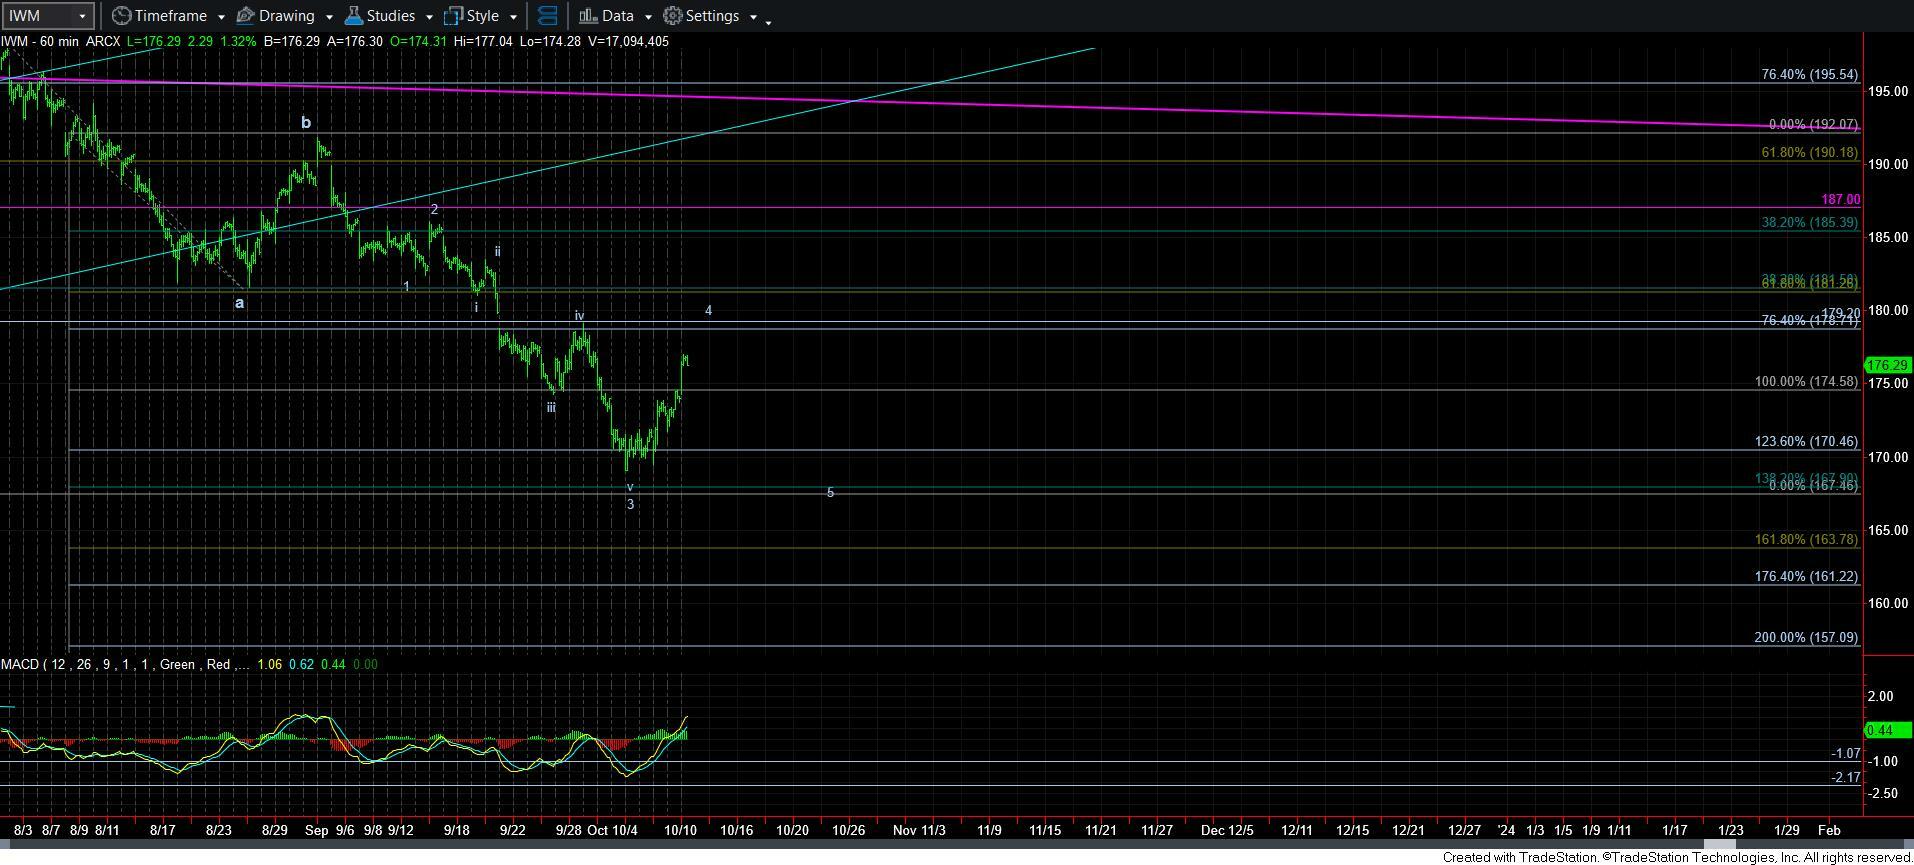This screenshot has width=1914, height=865.
Task: Click the wave 4 label on chart
Action: [x=708, y=311]
